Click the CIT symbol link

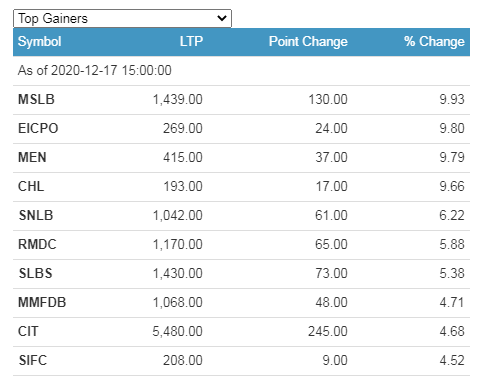click(28, 331)
